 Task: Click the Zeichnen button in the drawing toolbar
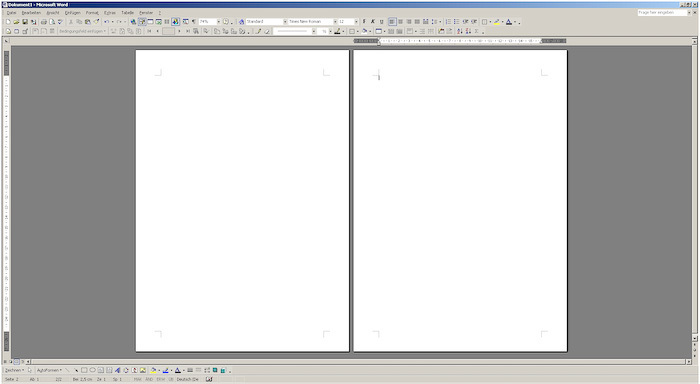click(x=14, y=370)
